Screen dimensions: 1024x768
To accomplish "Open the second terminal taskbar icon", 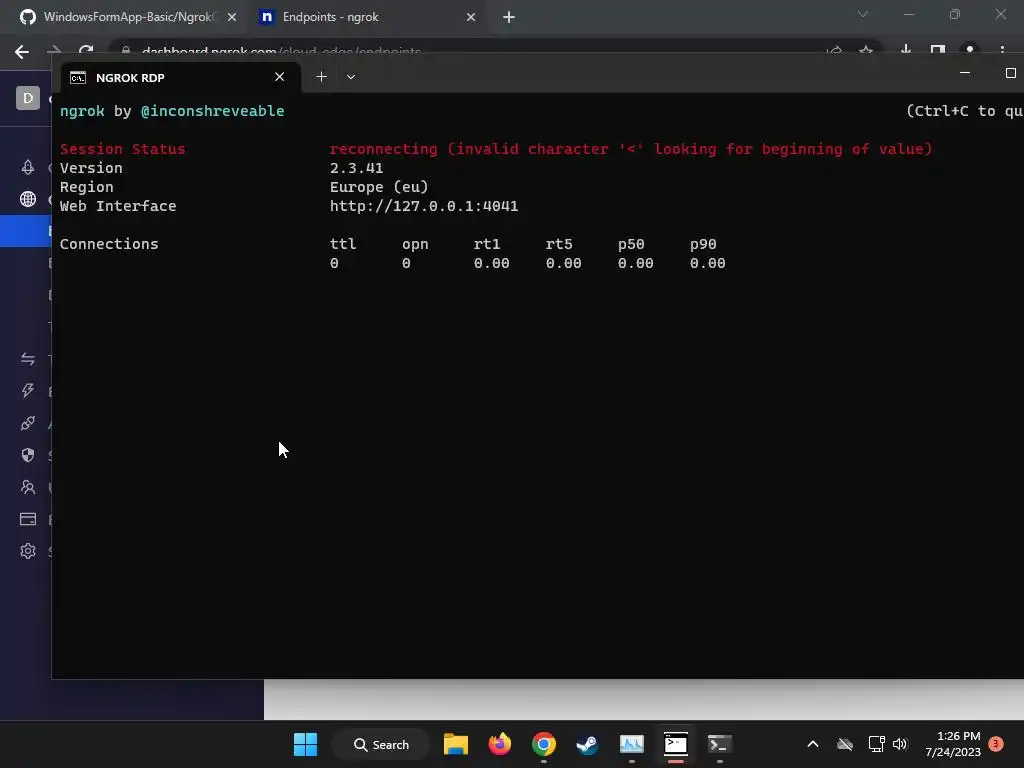I will [720, 744].
